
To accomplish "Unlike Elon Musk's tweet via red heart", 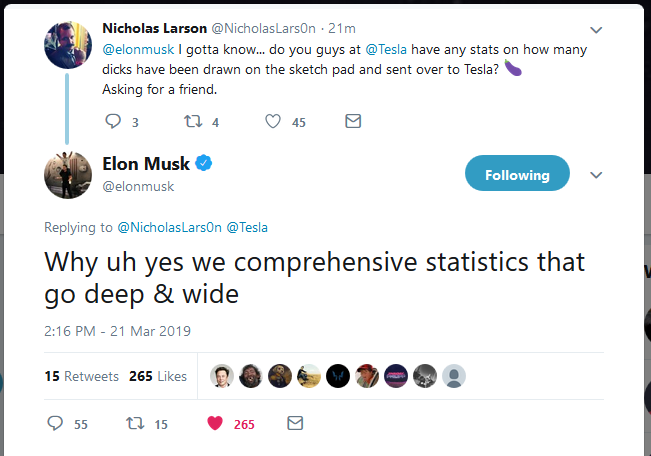I will click(215, 423).
